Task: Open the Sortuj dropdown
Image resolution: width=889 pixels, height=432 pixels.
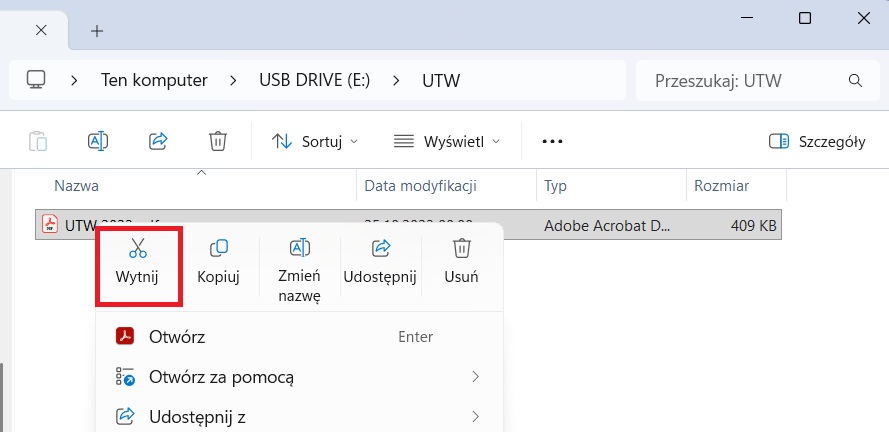Action: point(315,141)
